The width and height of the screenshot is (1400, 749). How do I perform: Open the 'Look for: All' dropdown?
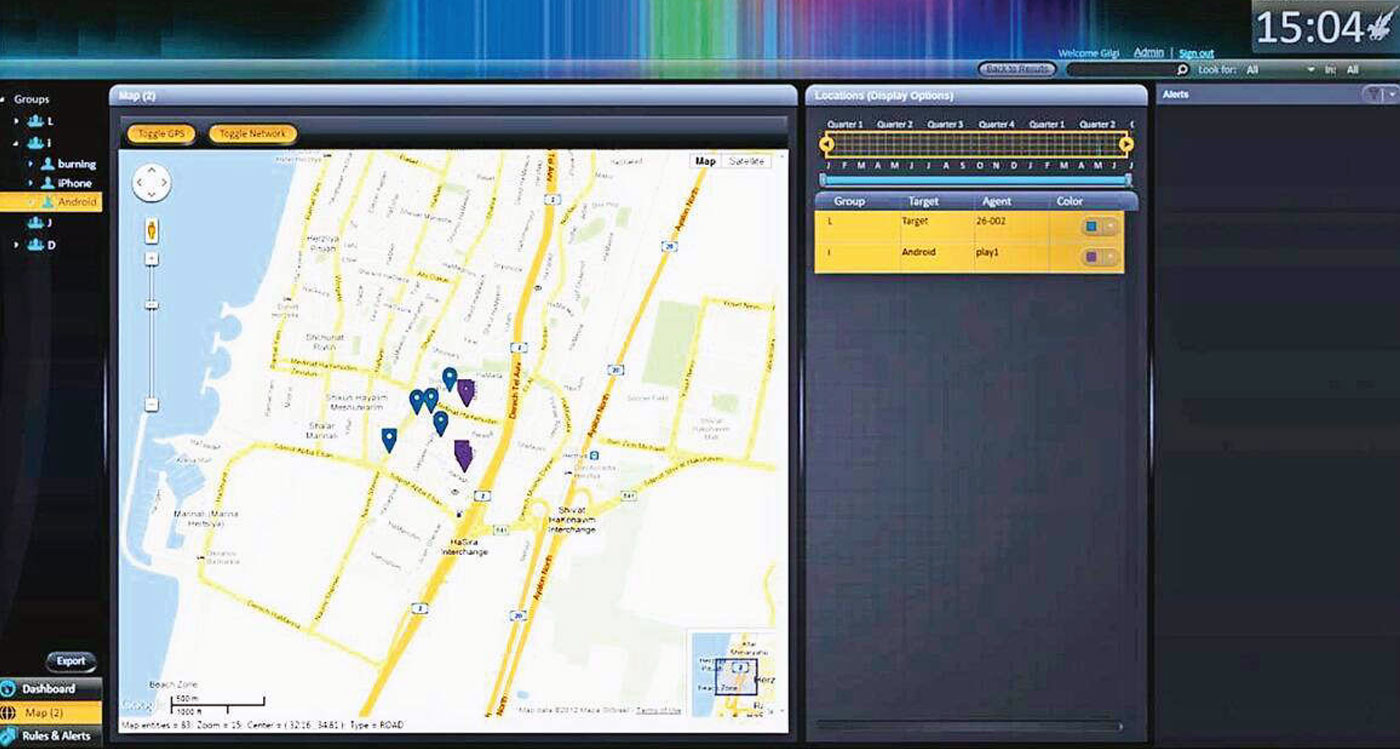(x=1311, y=70)
